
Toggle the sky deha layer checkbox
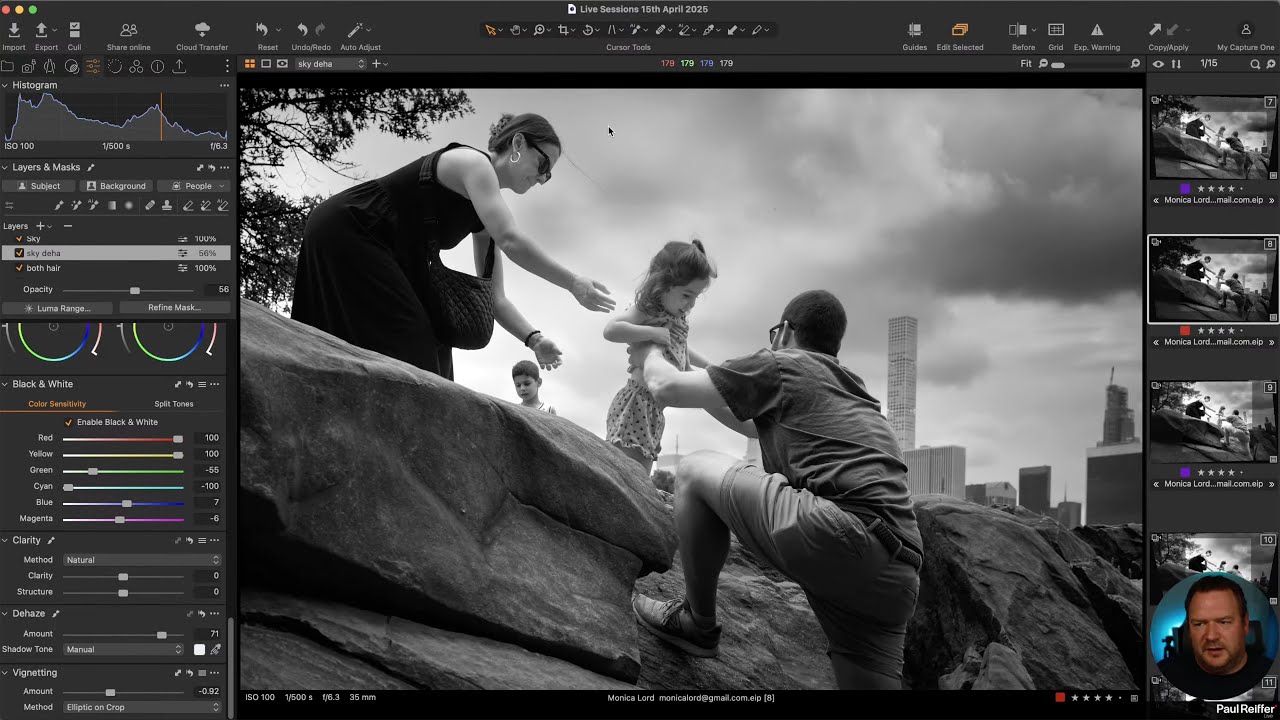(19, 253)
